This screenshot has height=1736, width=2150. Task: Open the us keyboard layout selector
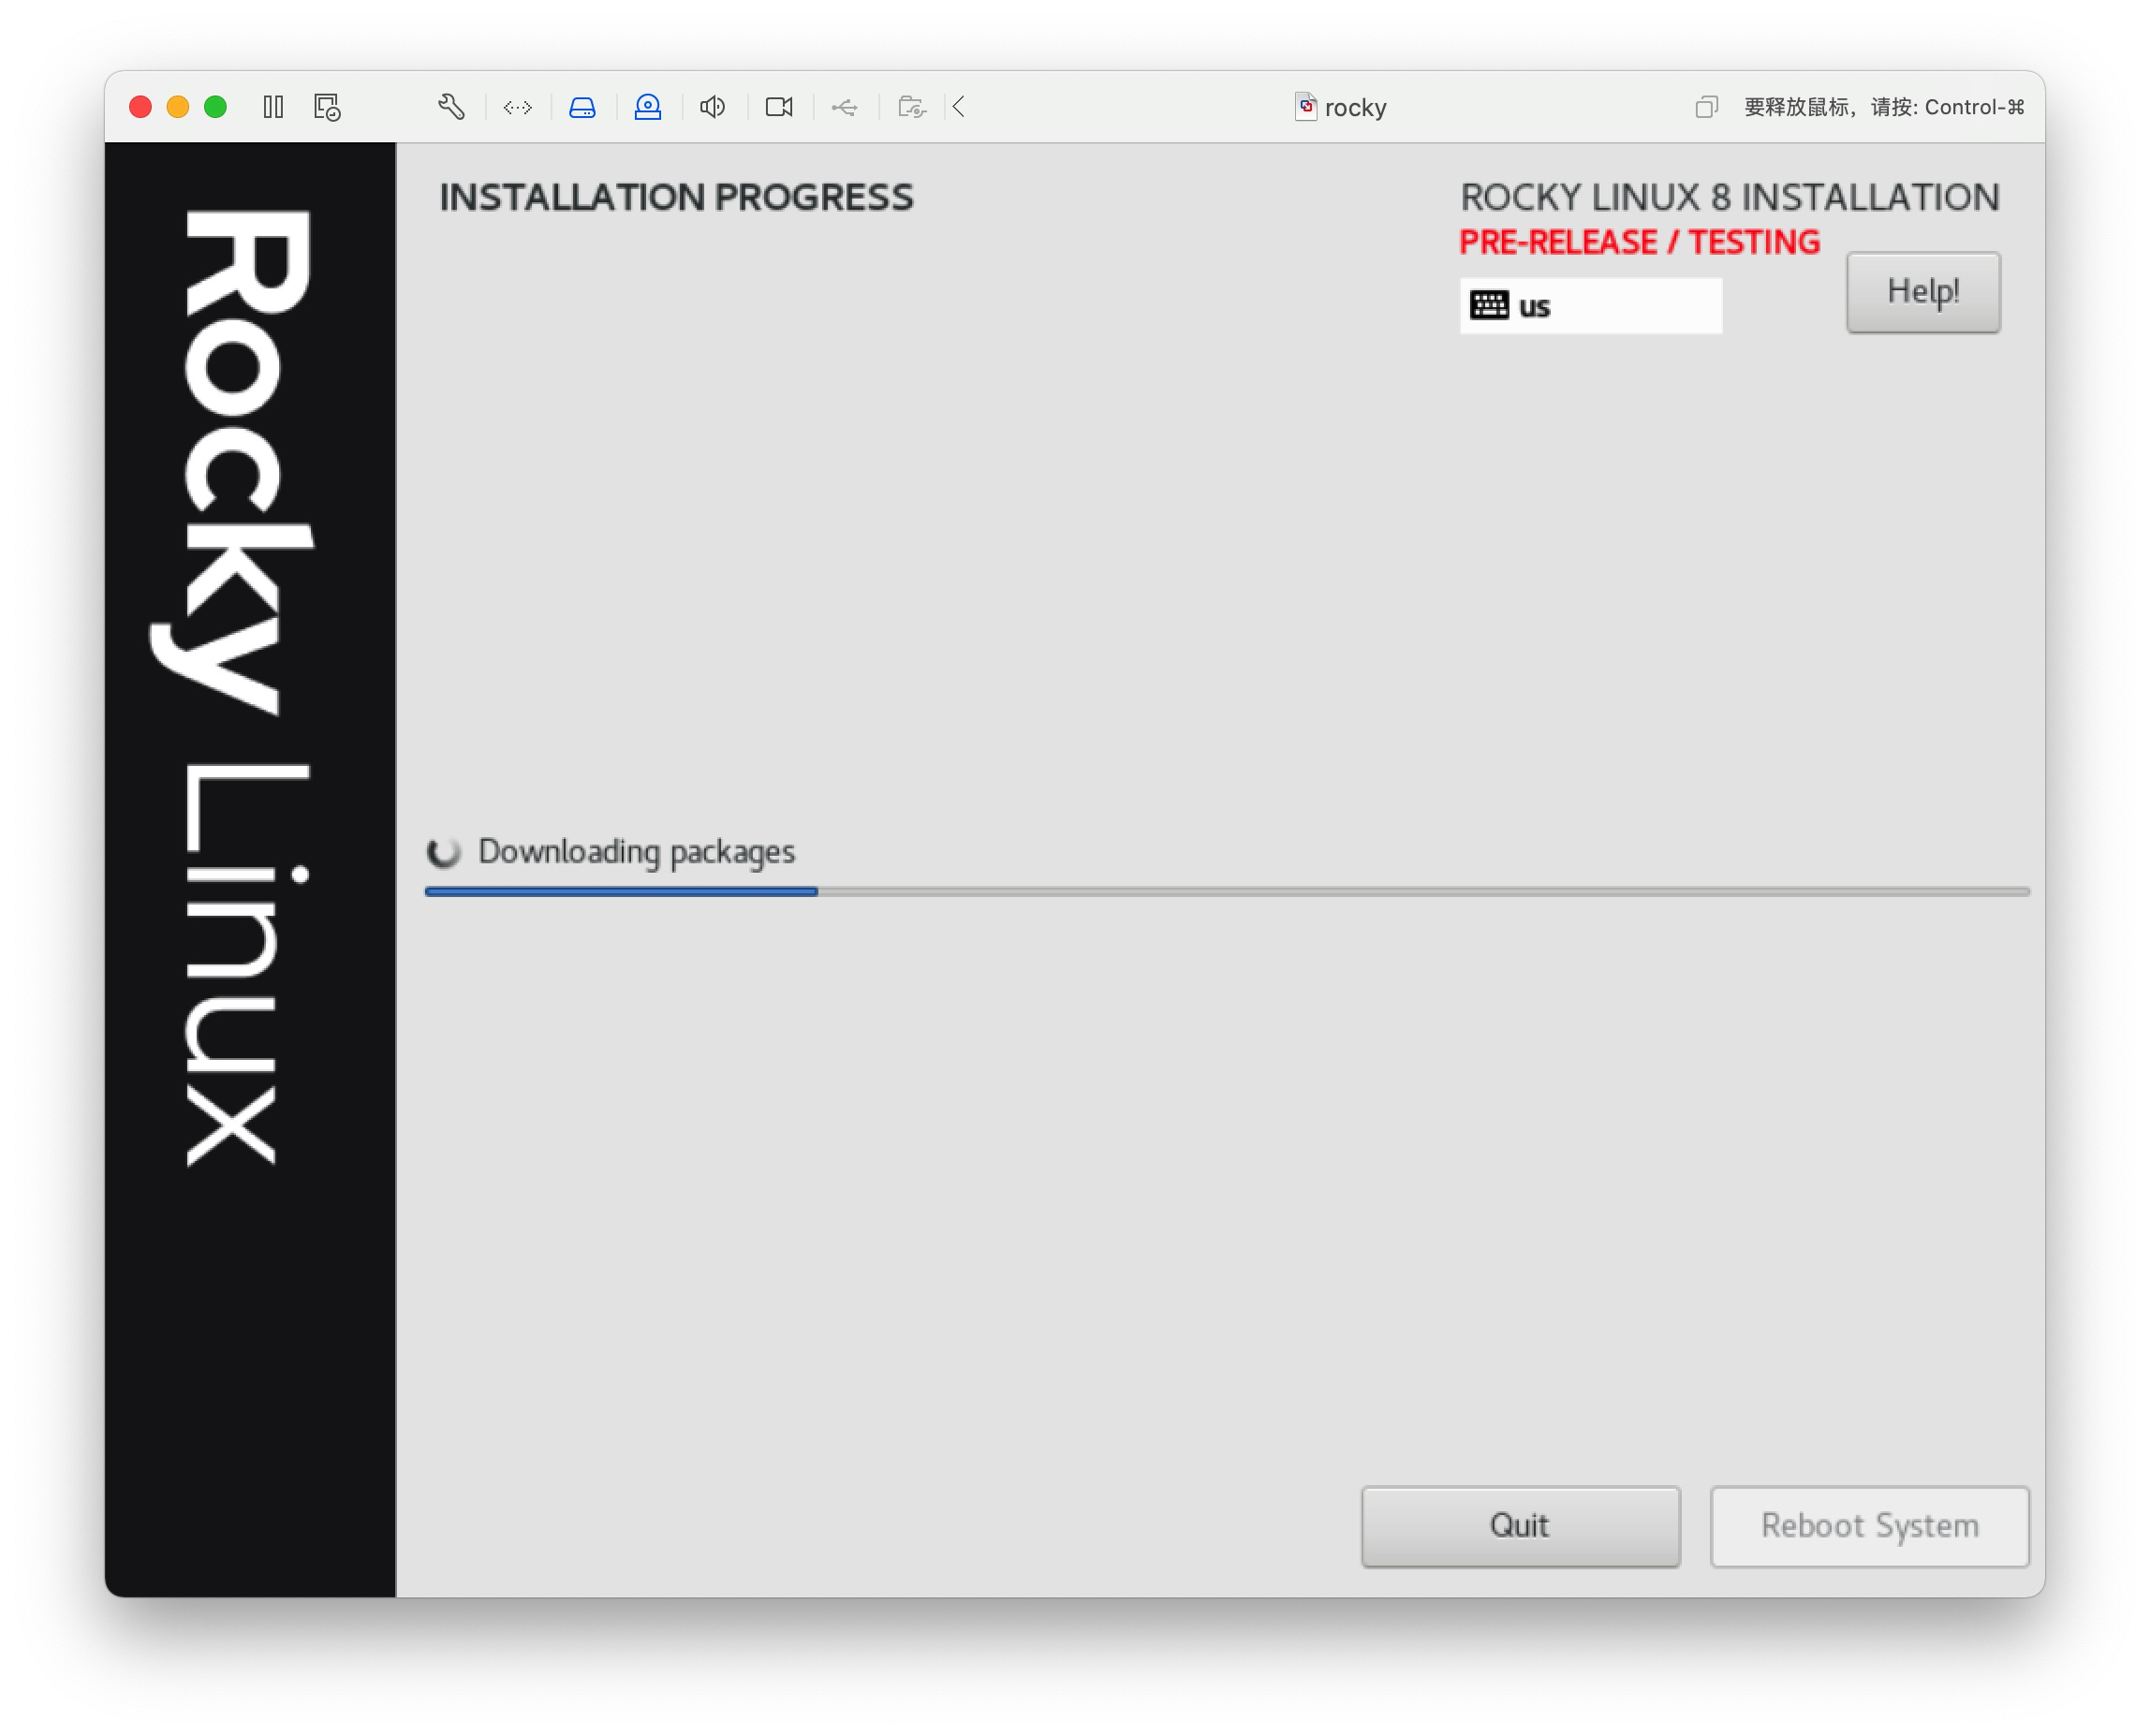pos(1589,306)
